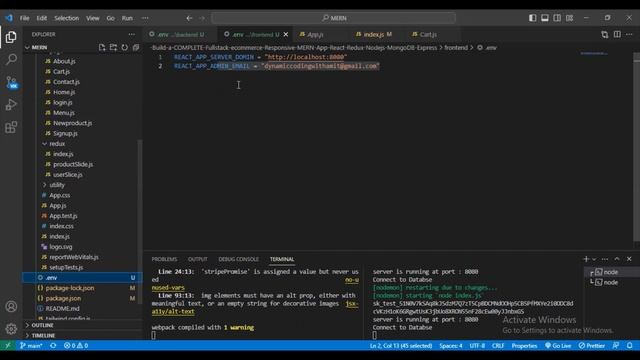Open changes for the .env file
The height and width of the screenshot is (360, 640).
(604, 35)
